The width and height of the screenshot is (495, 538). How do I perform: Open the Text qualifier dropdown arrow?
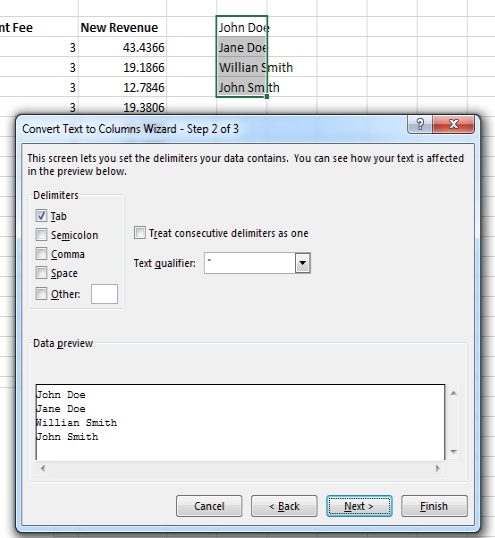coord(303,263)
